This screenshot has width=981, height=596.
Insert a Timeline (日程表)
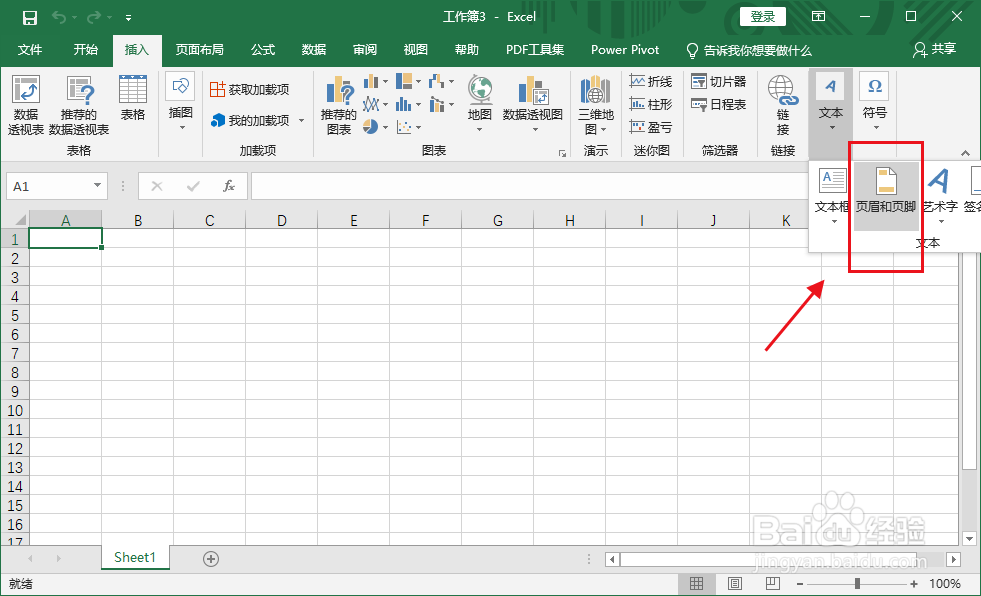(x=718, y=104)
